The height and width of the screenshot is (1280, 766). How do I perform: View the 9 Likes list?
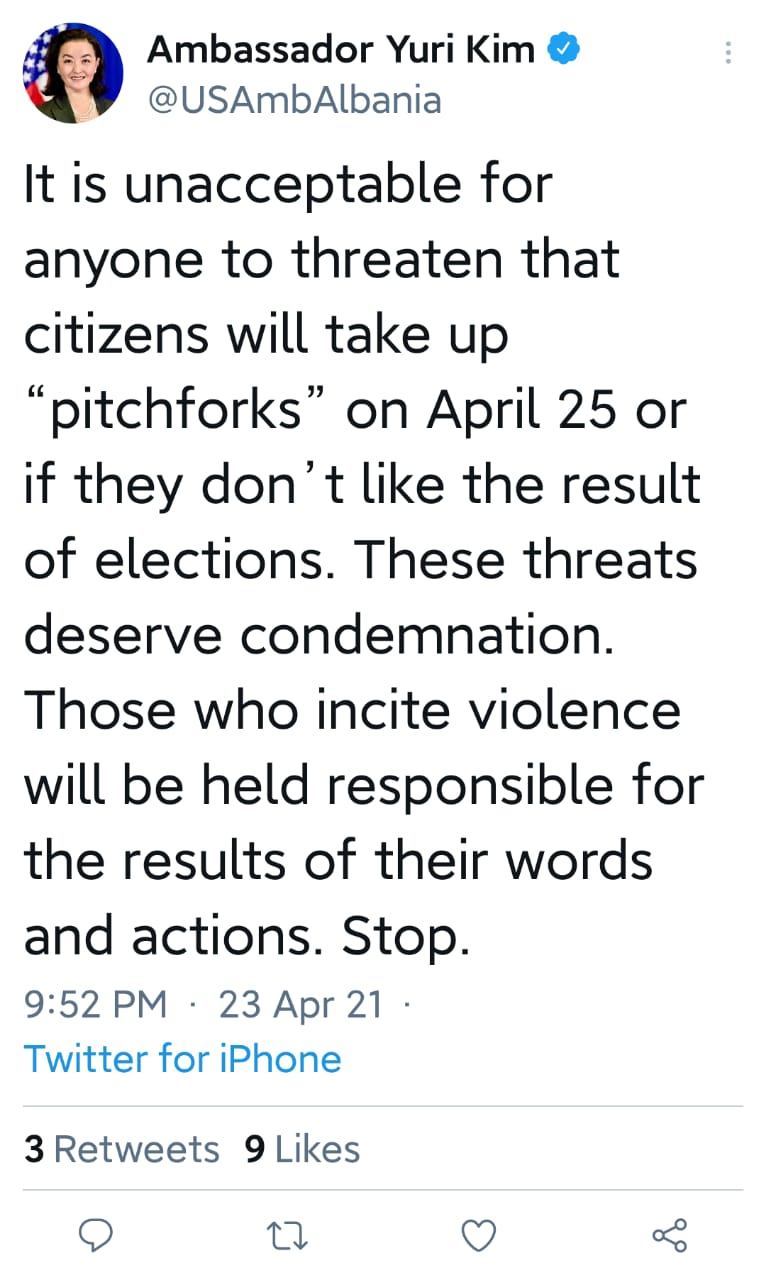[x=302, y=1149]
